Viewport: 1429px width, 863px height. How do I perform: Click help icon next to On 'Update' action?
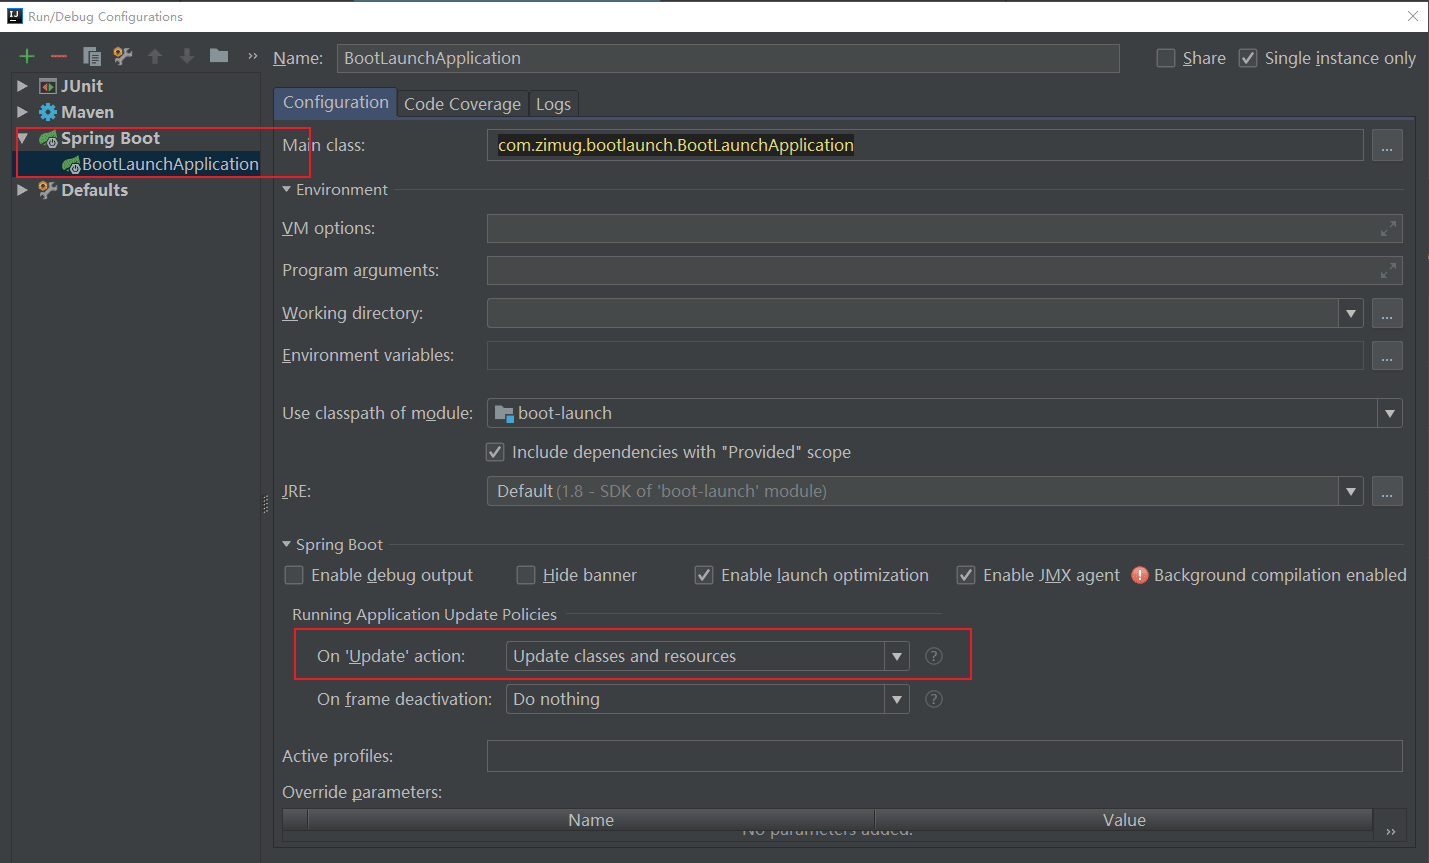tap(934, 656)
